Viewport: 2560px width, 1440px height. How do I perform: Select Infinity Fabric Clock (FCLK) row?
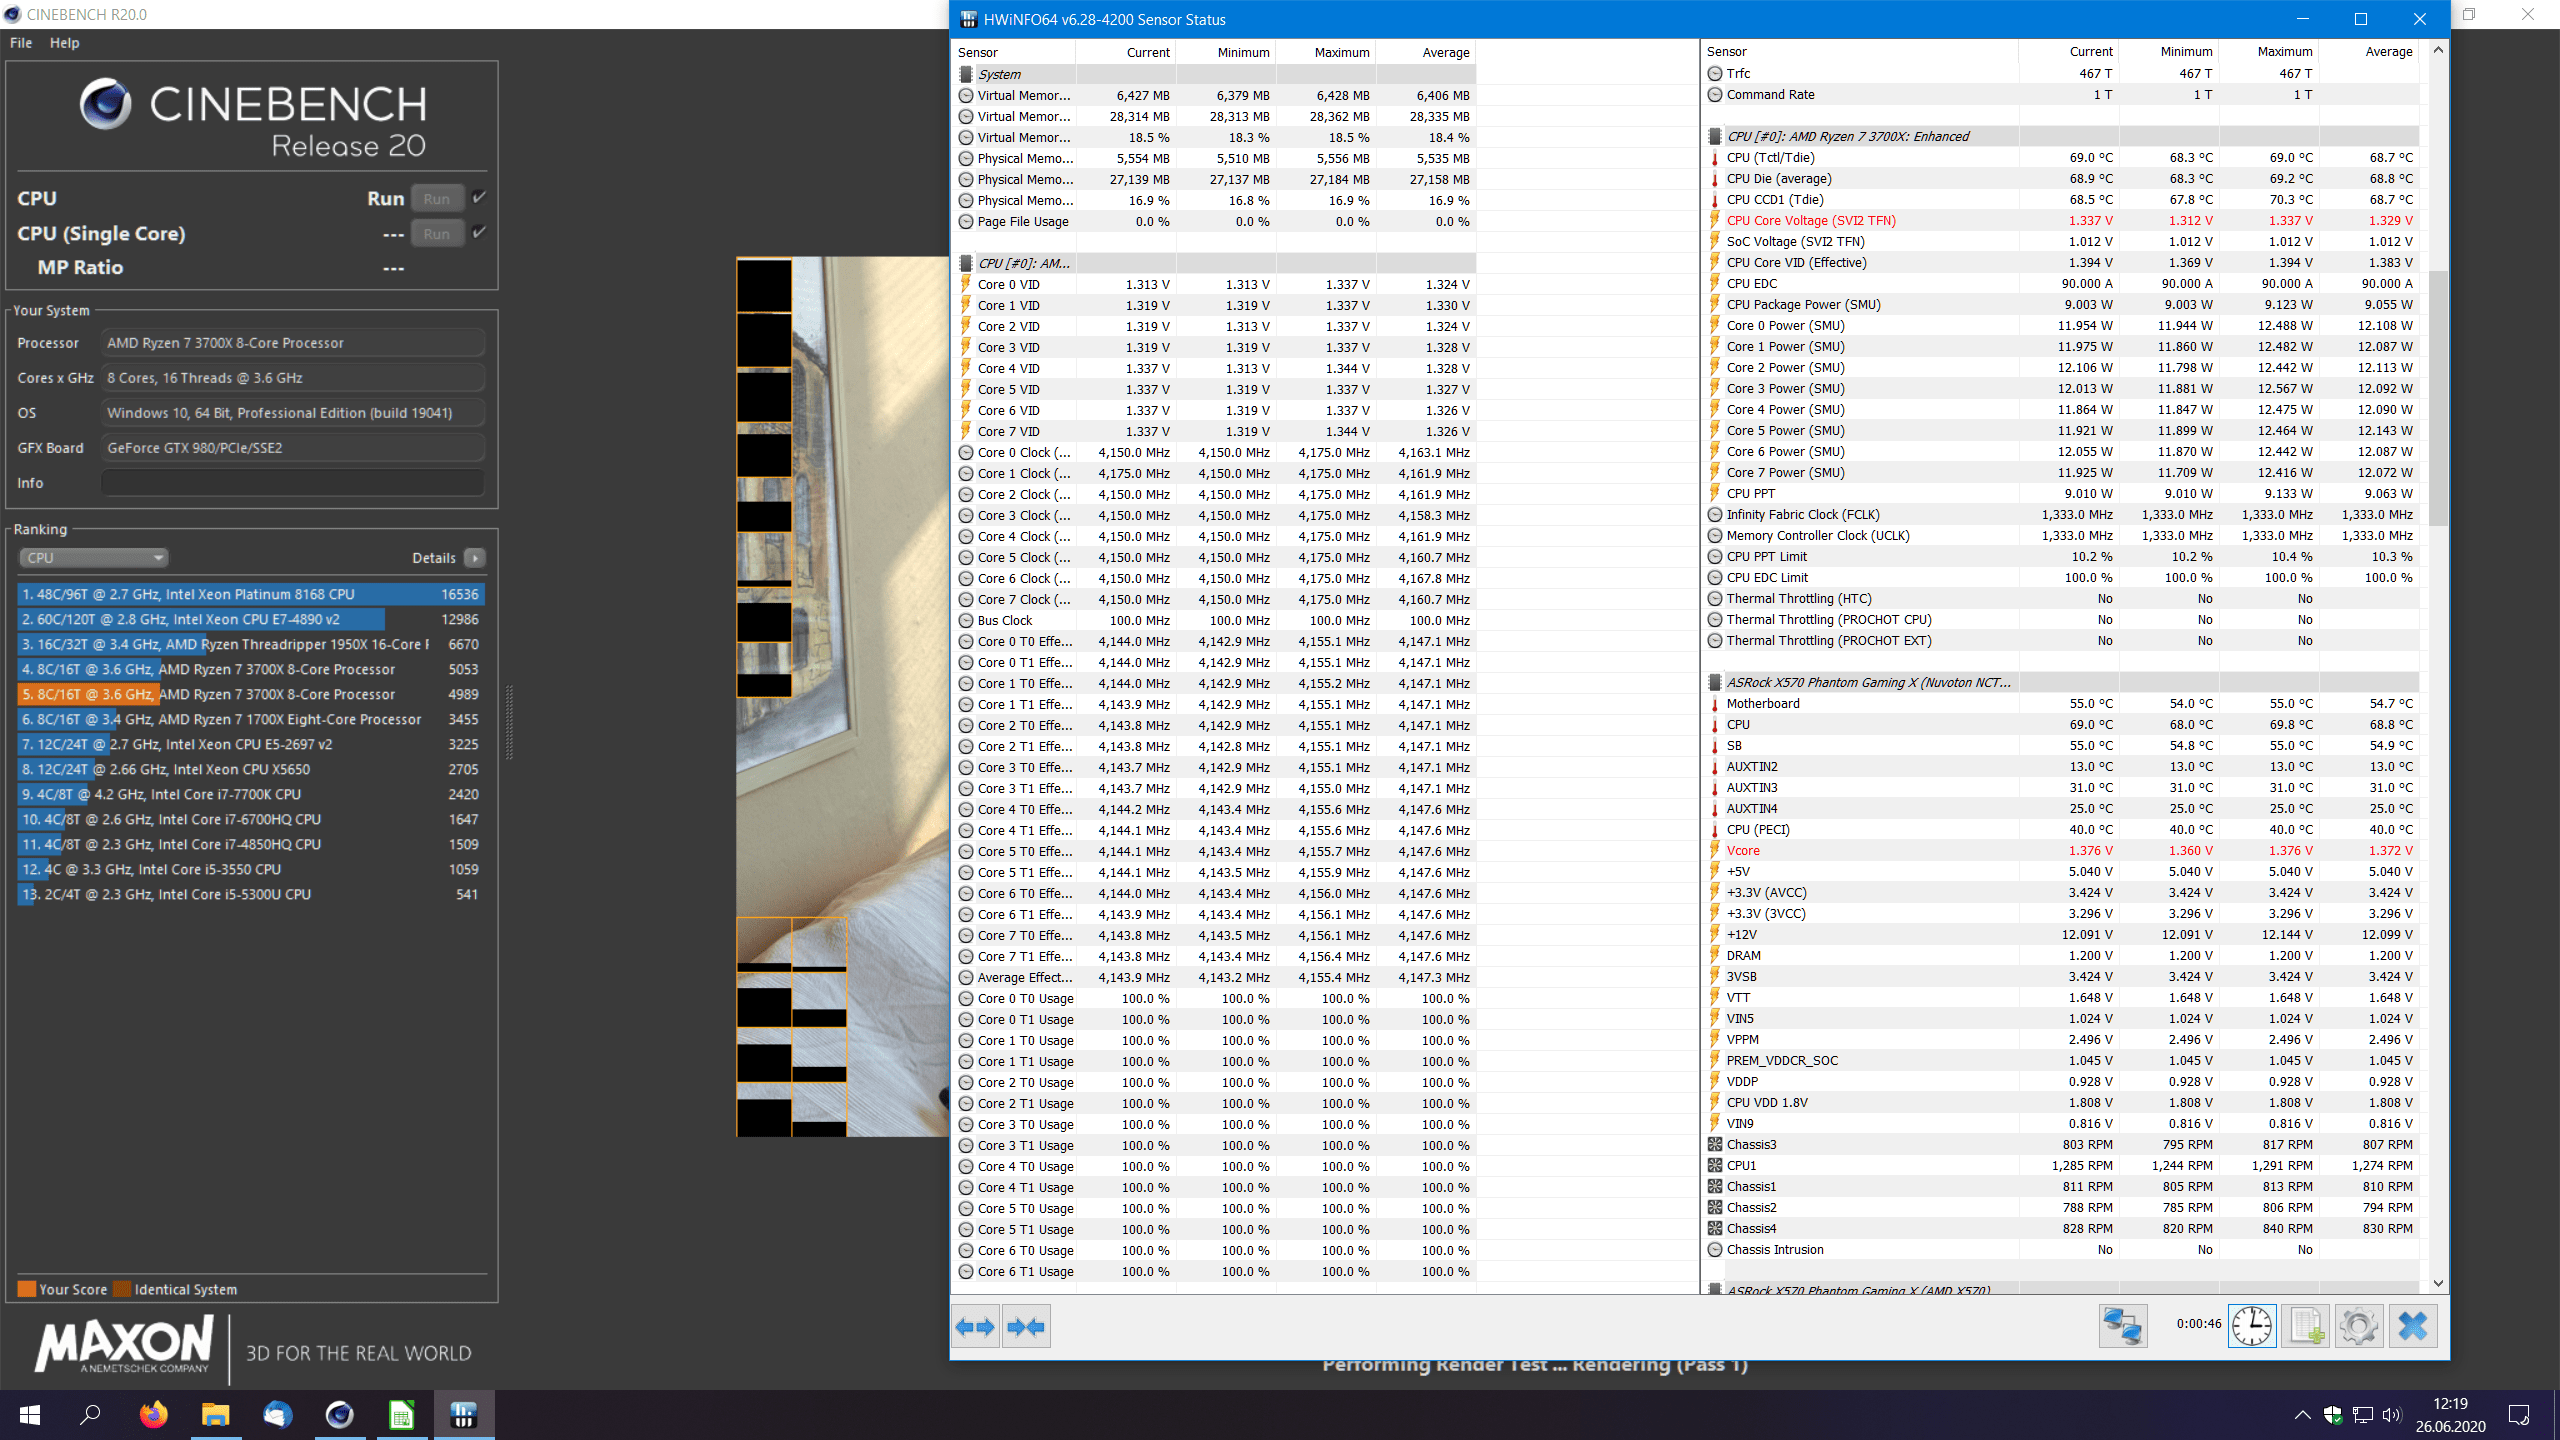pyautogui.click(x=2061, y=515)
